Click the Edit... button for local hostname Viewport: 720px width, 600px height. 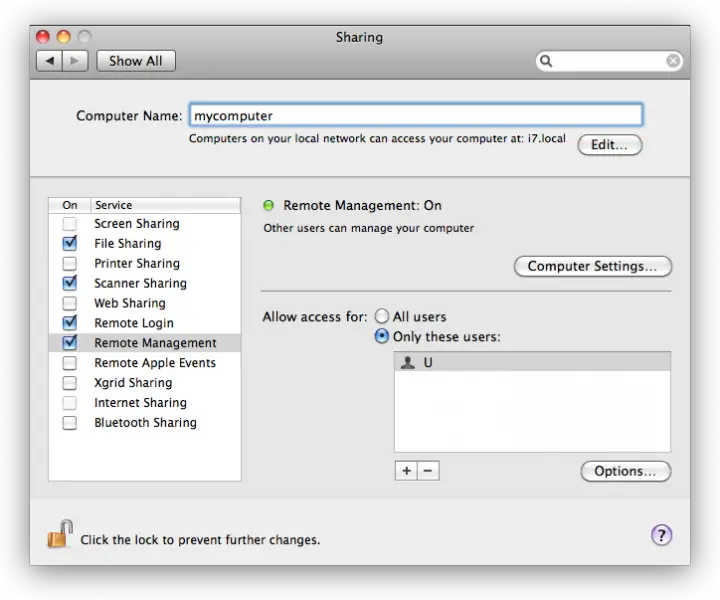610,145
